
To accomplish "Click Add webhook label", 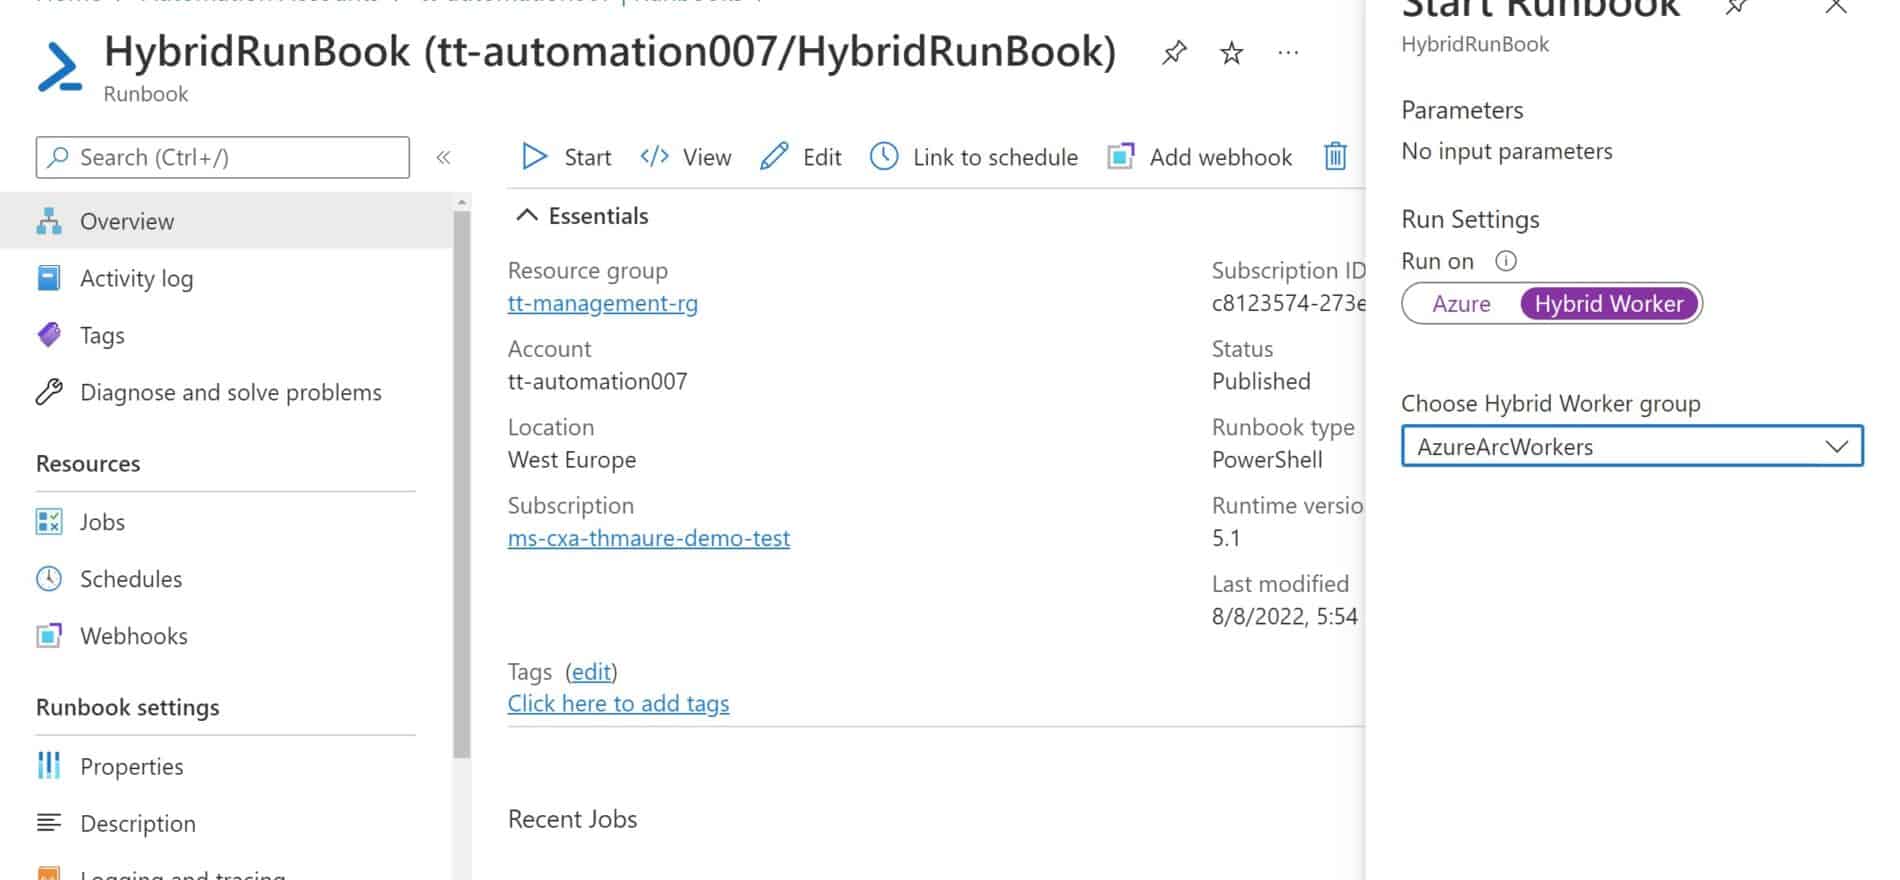I will (1221, 157).
